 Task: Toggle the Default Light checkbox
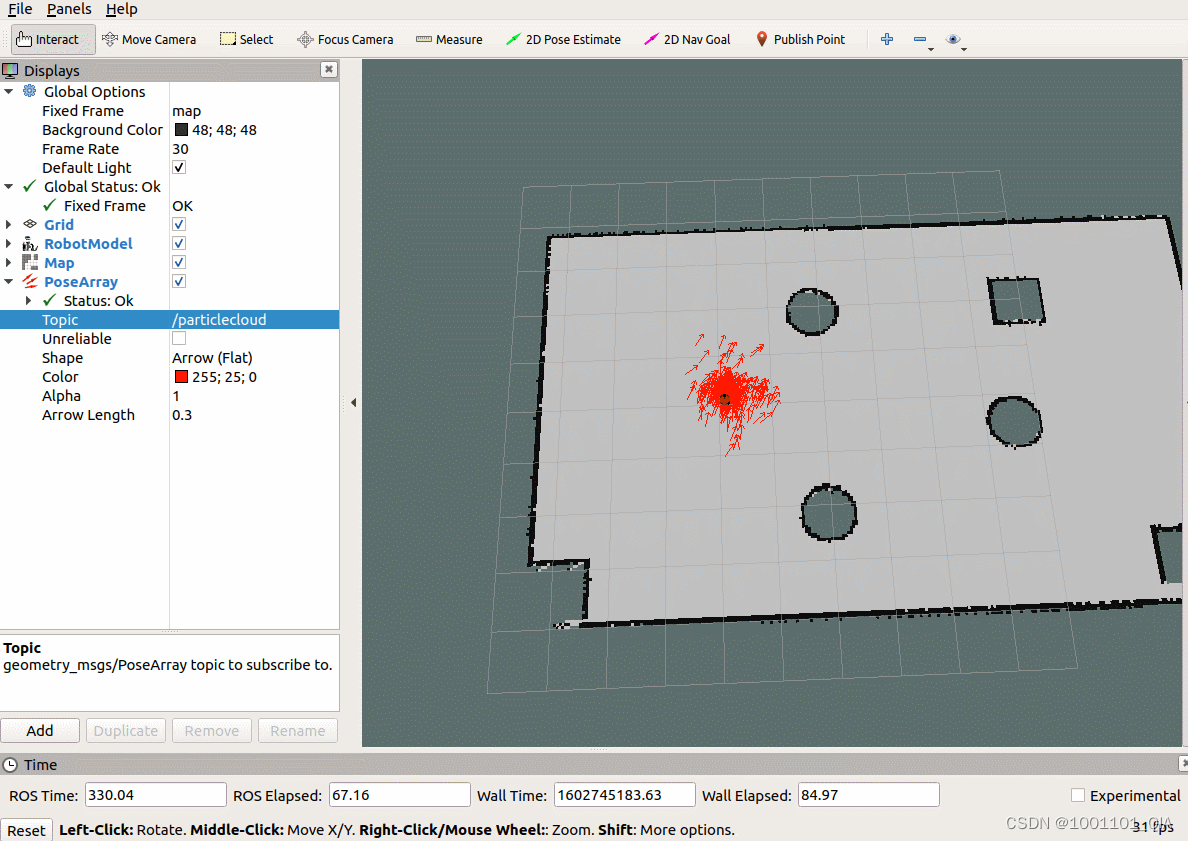pos(179,167)
